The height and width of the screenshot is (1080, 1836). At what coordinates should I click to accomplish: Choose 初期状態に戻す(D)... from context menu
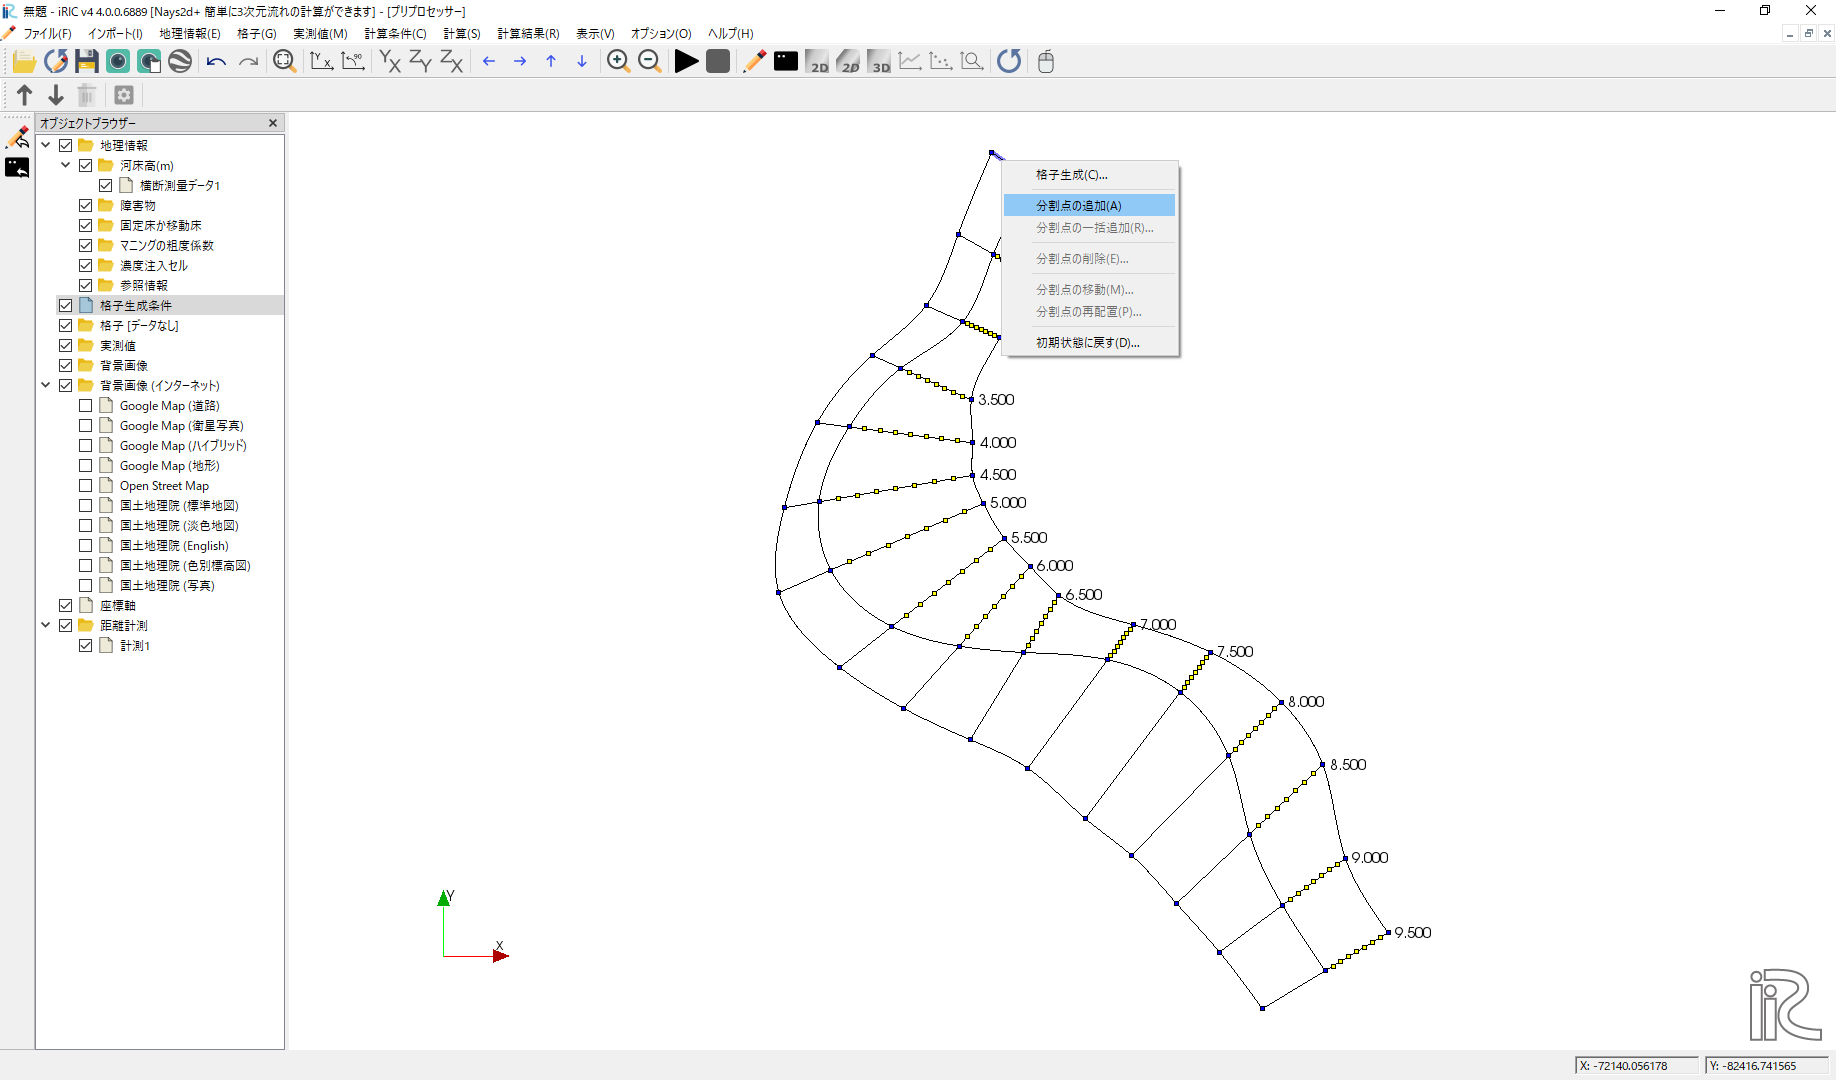tap(1089, 343)
